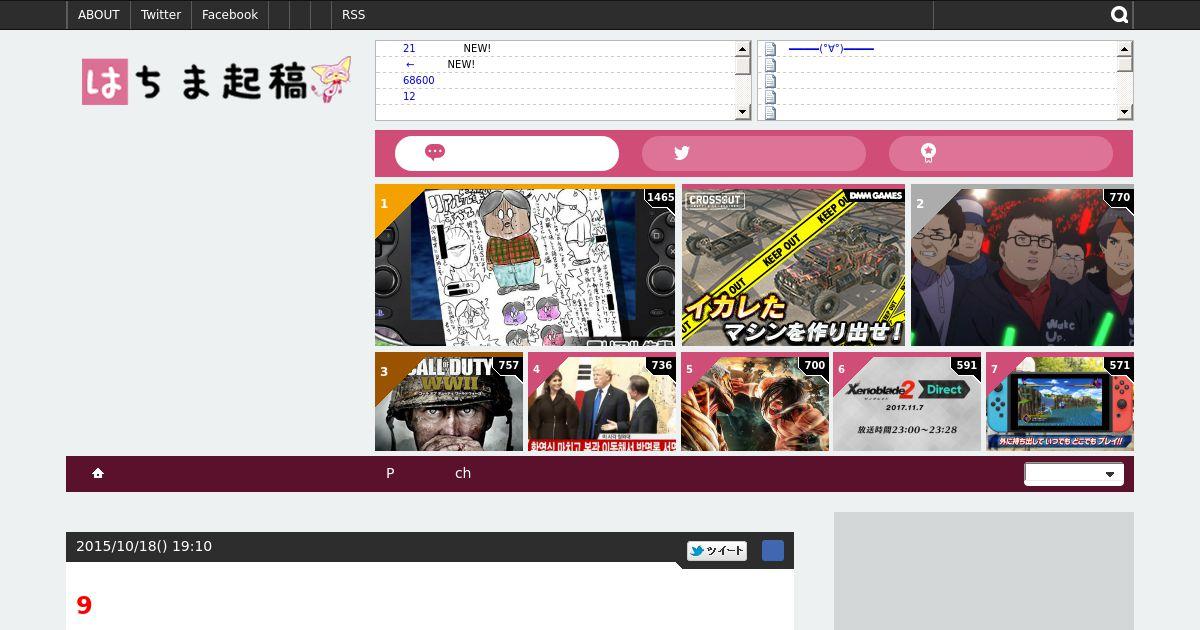Viewport: 1200px width, 630px height.
Task: Open the dropdown selector in maroon navigation bar
Action: (x=1074, y=474)
